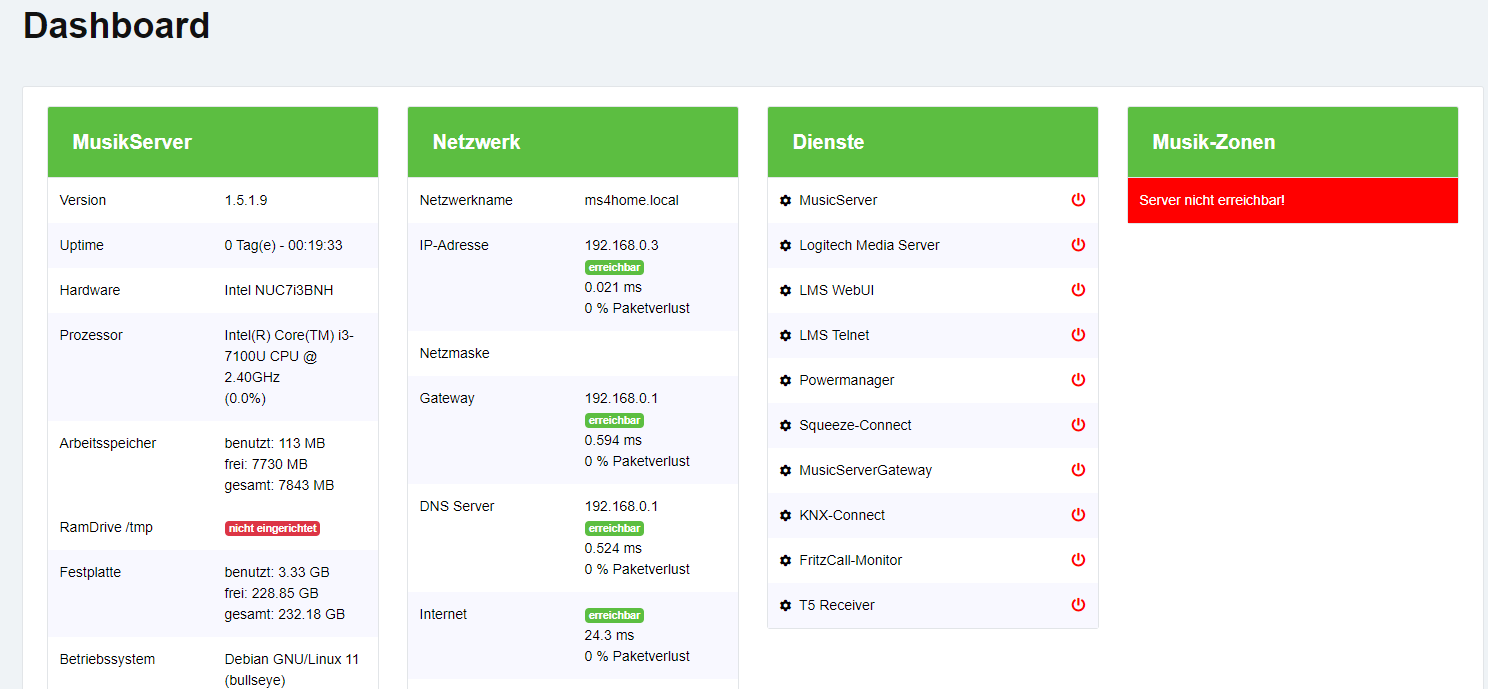Image resolution: width=1488 pixels, height=689 pixels.
Task: Open the KNX-Connect gear icon
Action: pos(785,515)
